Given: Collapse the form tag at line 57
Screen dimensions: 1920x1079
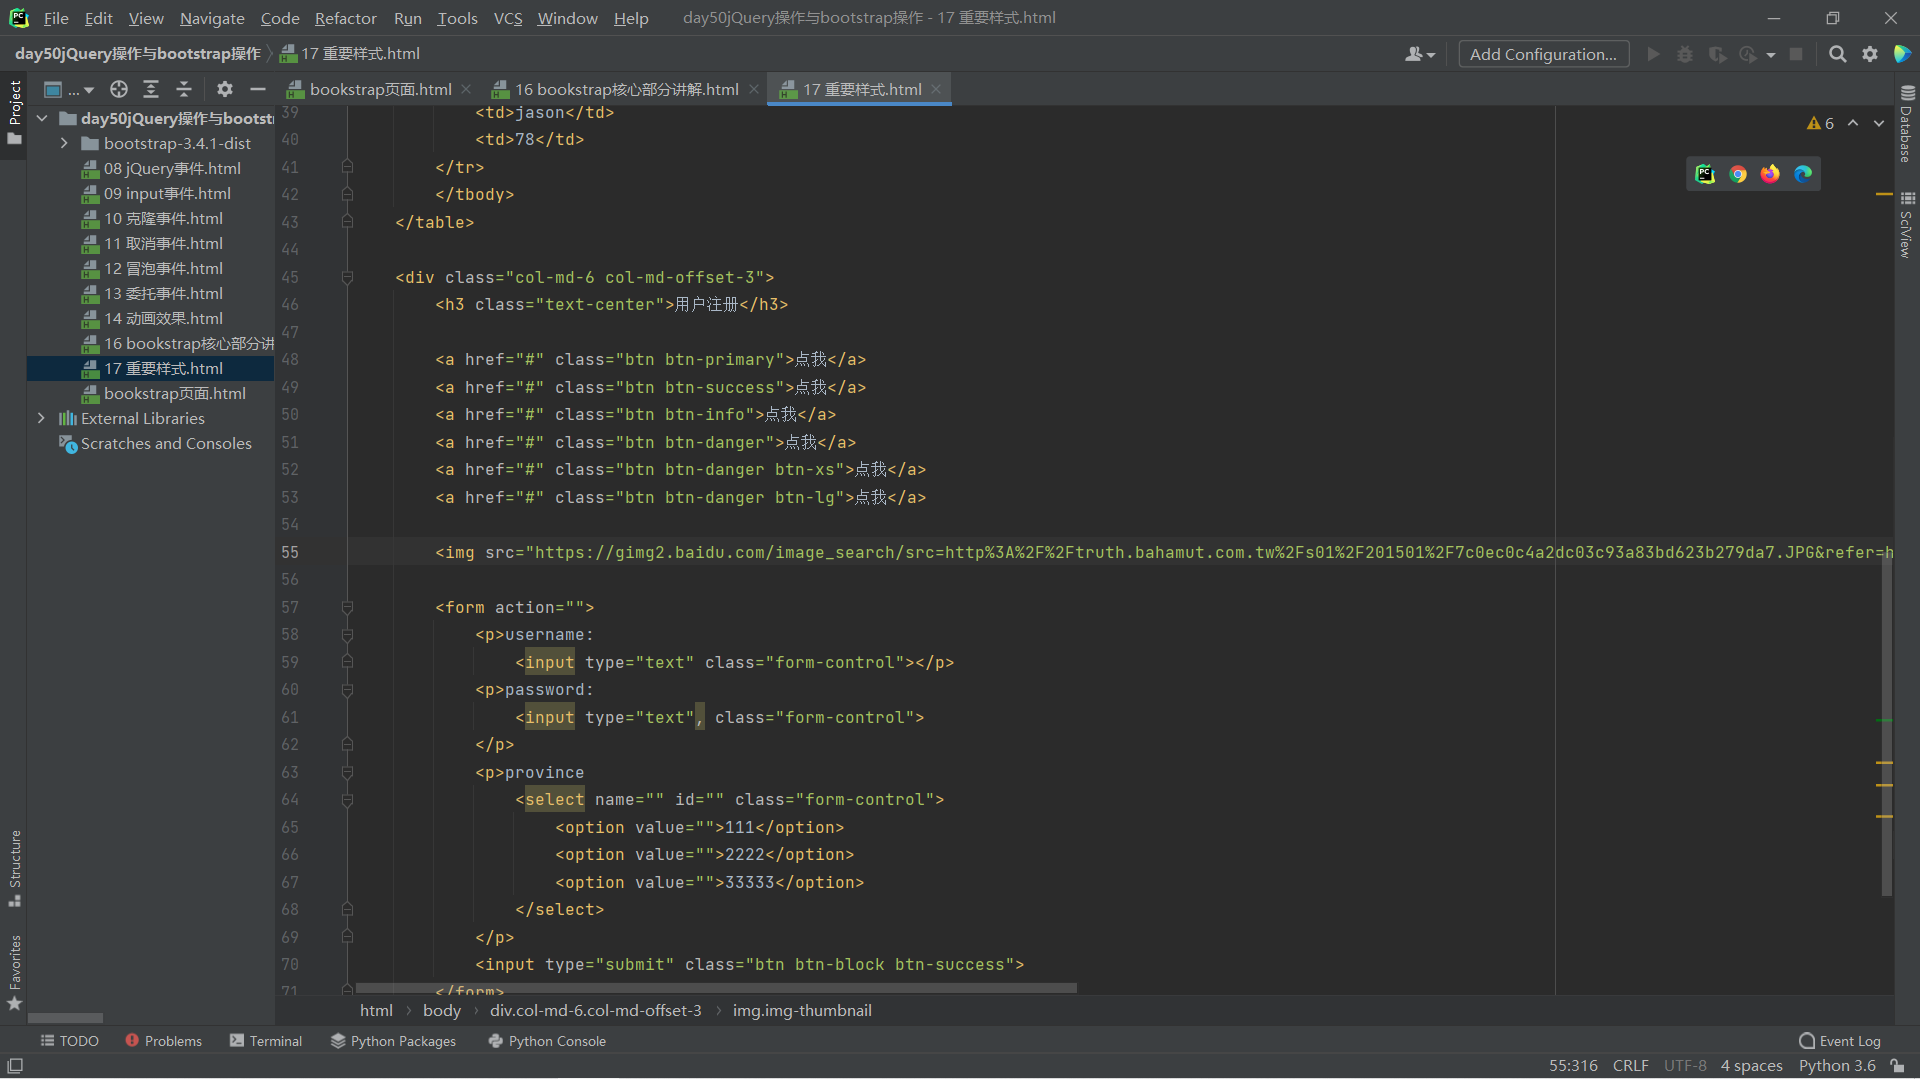Looking at the screenshot, I should 347,607.
